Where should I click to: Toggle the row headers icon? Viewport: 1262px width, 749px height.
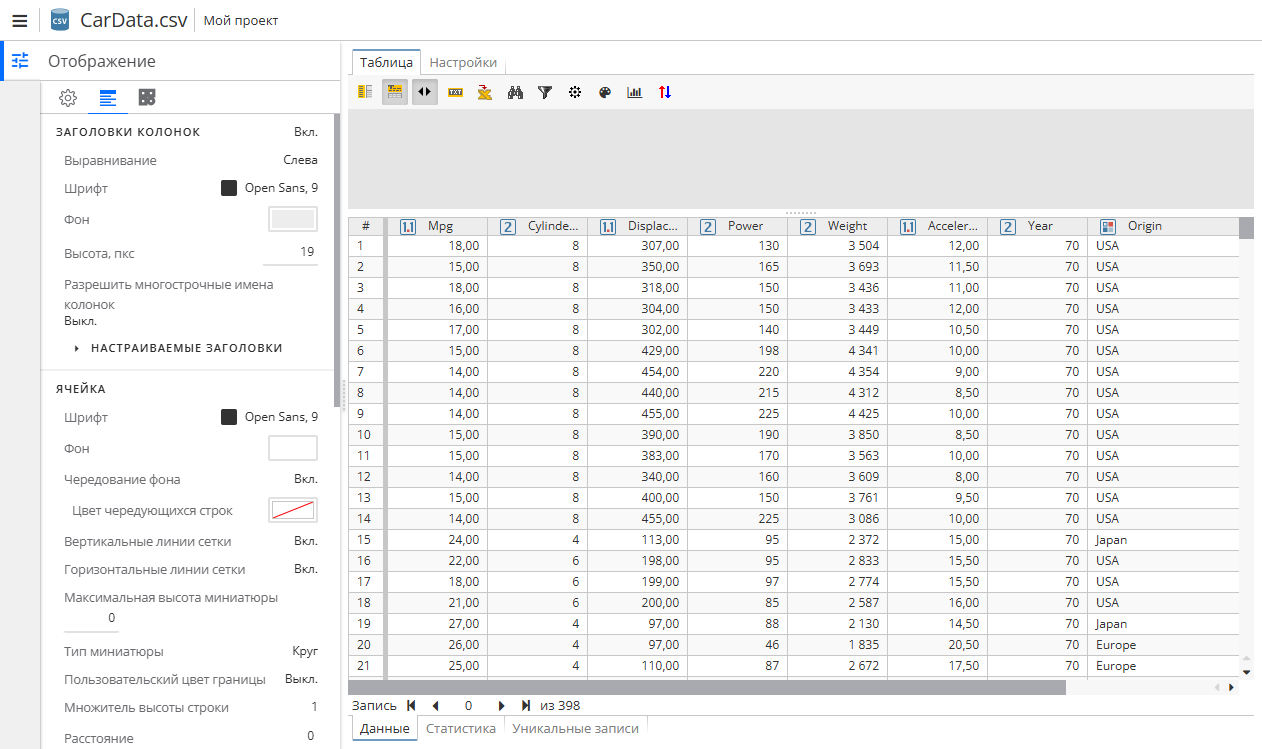pos(364,92)
